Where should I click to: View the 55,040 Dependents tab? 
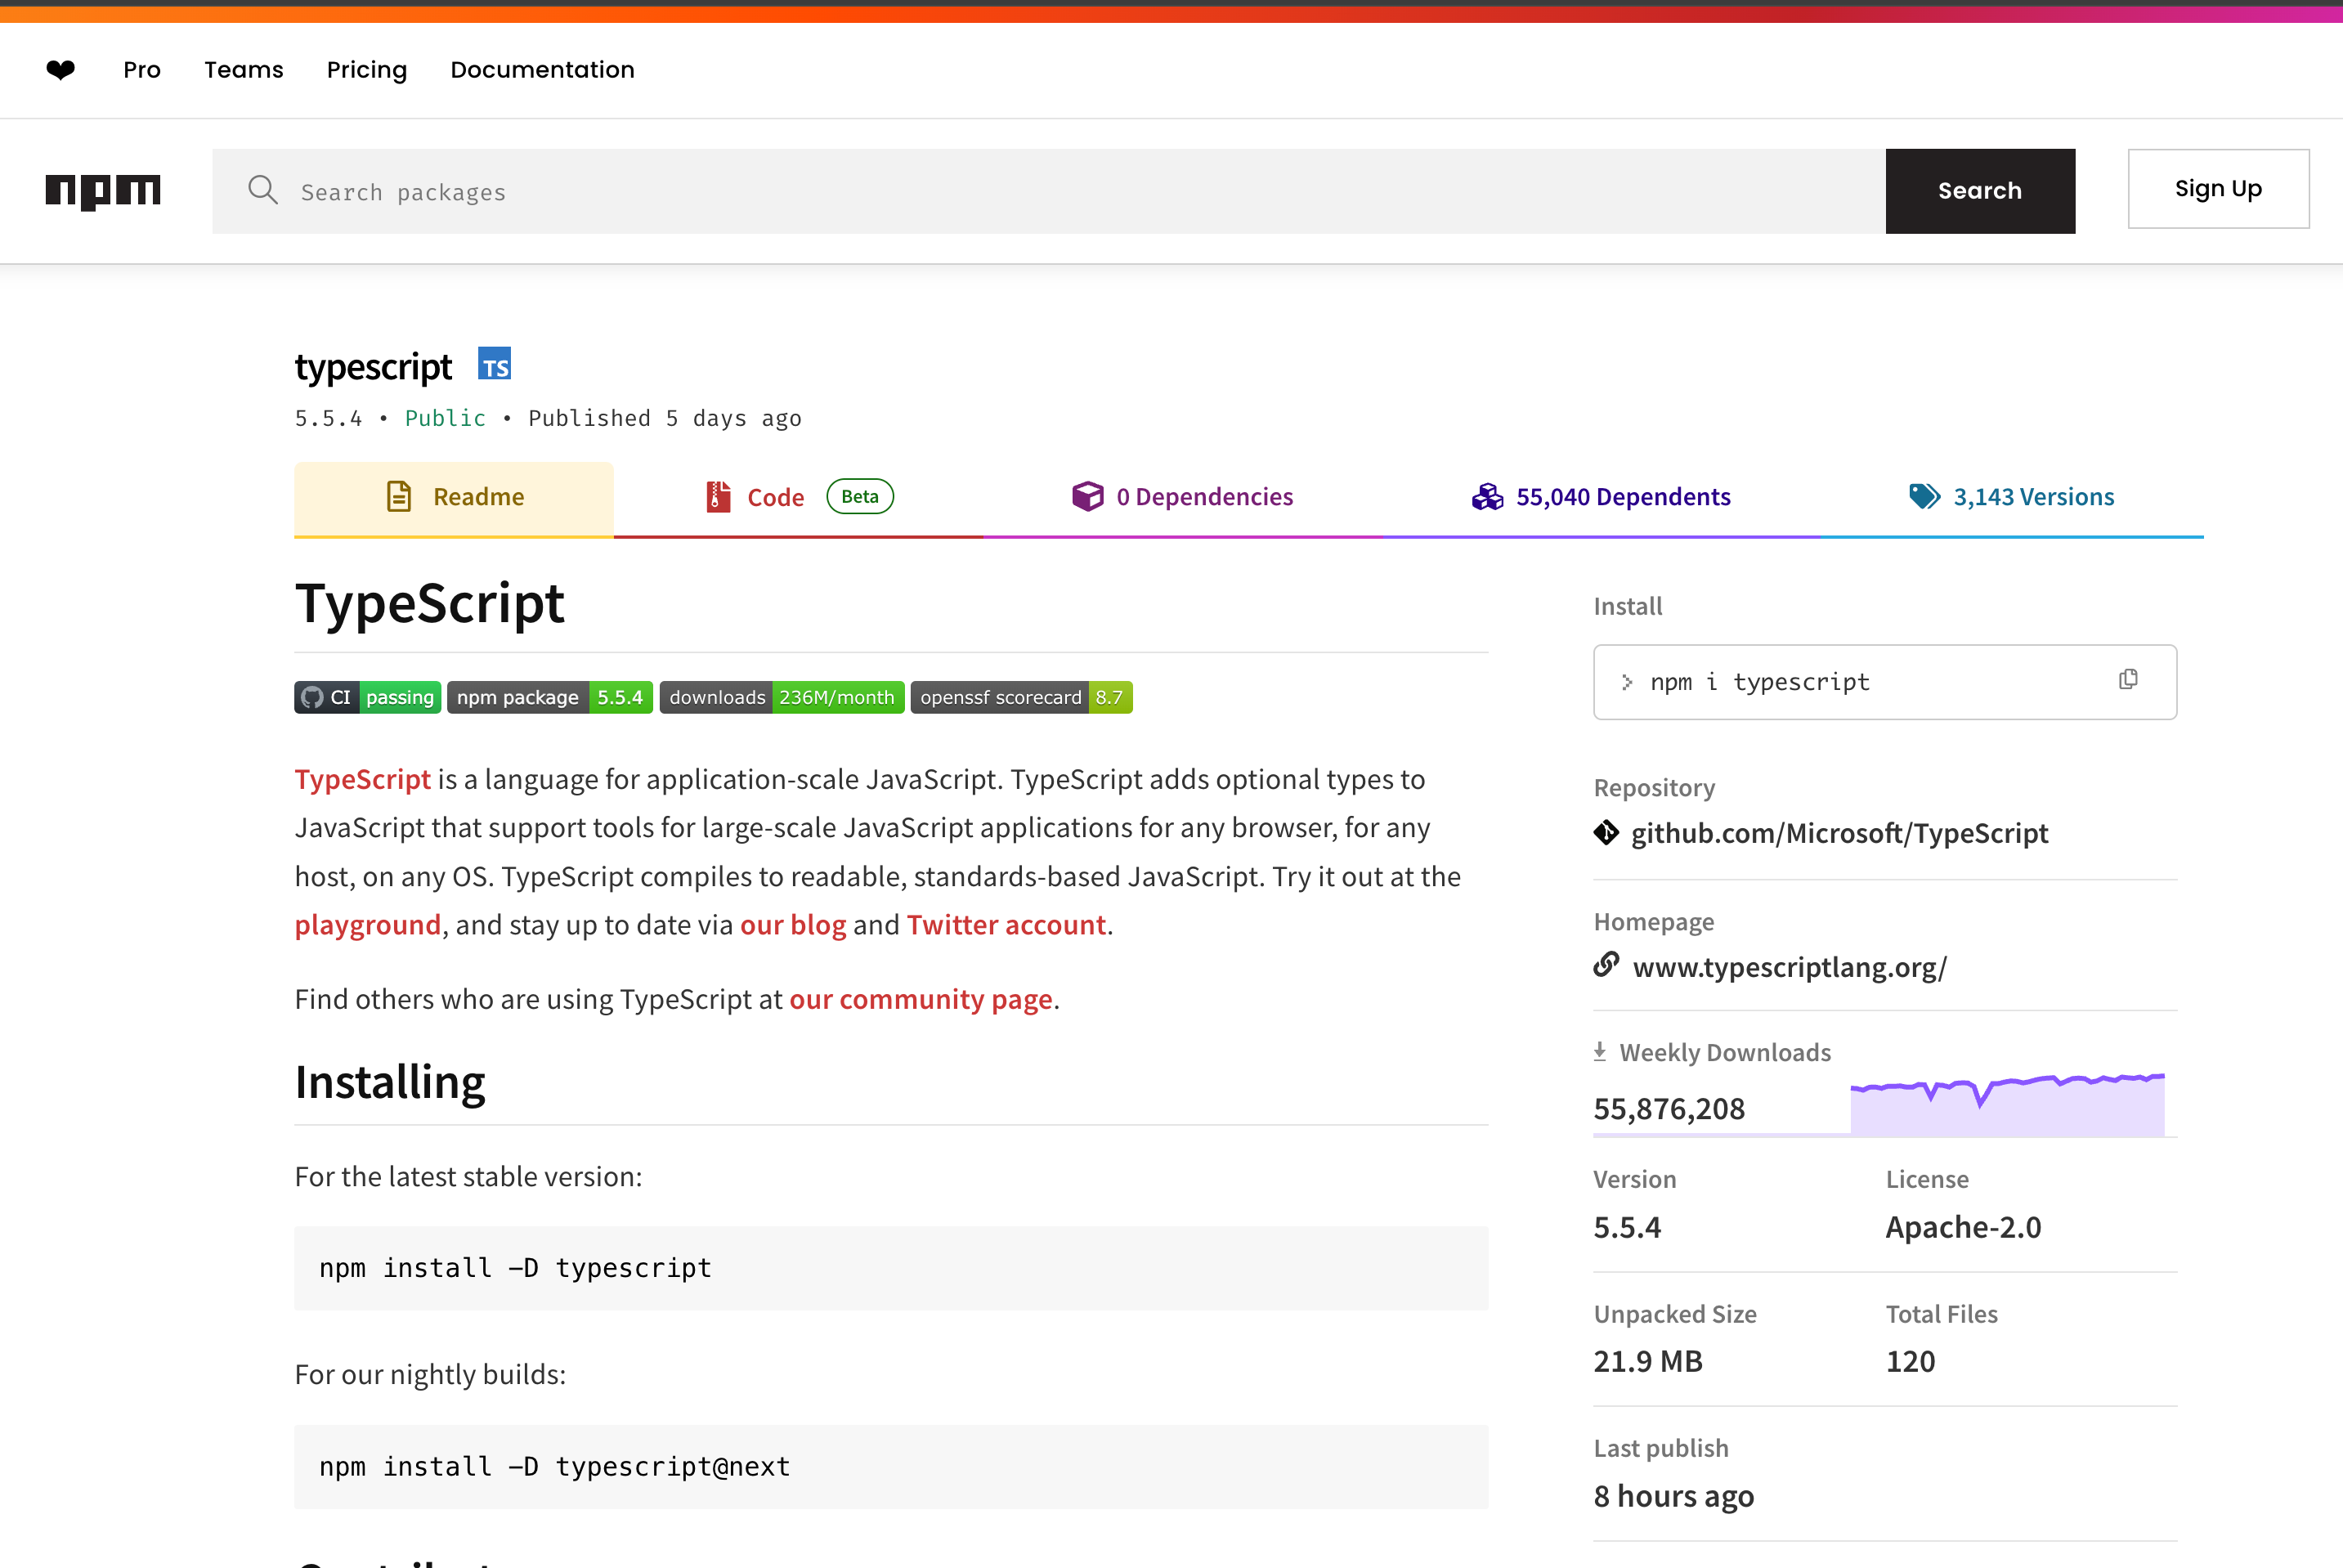1601,497
